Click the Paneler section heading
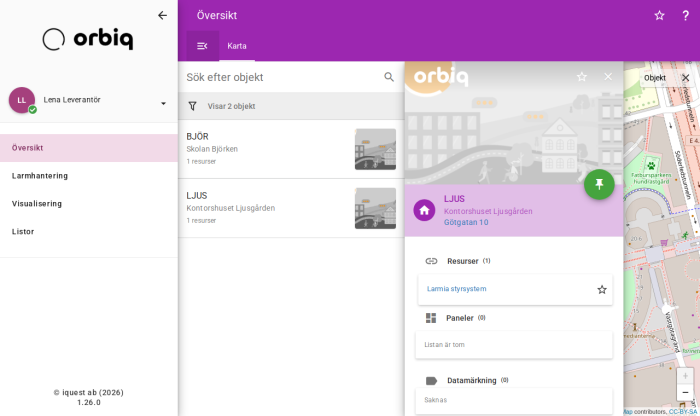 [460, 318]
